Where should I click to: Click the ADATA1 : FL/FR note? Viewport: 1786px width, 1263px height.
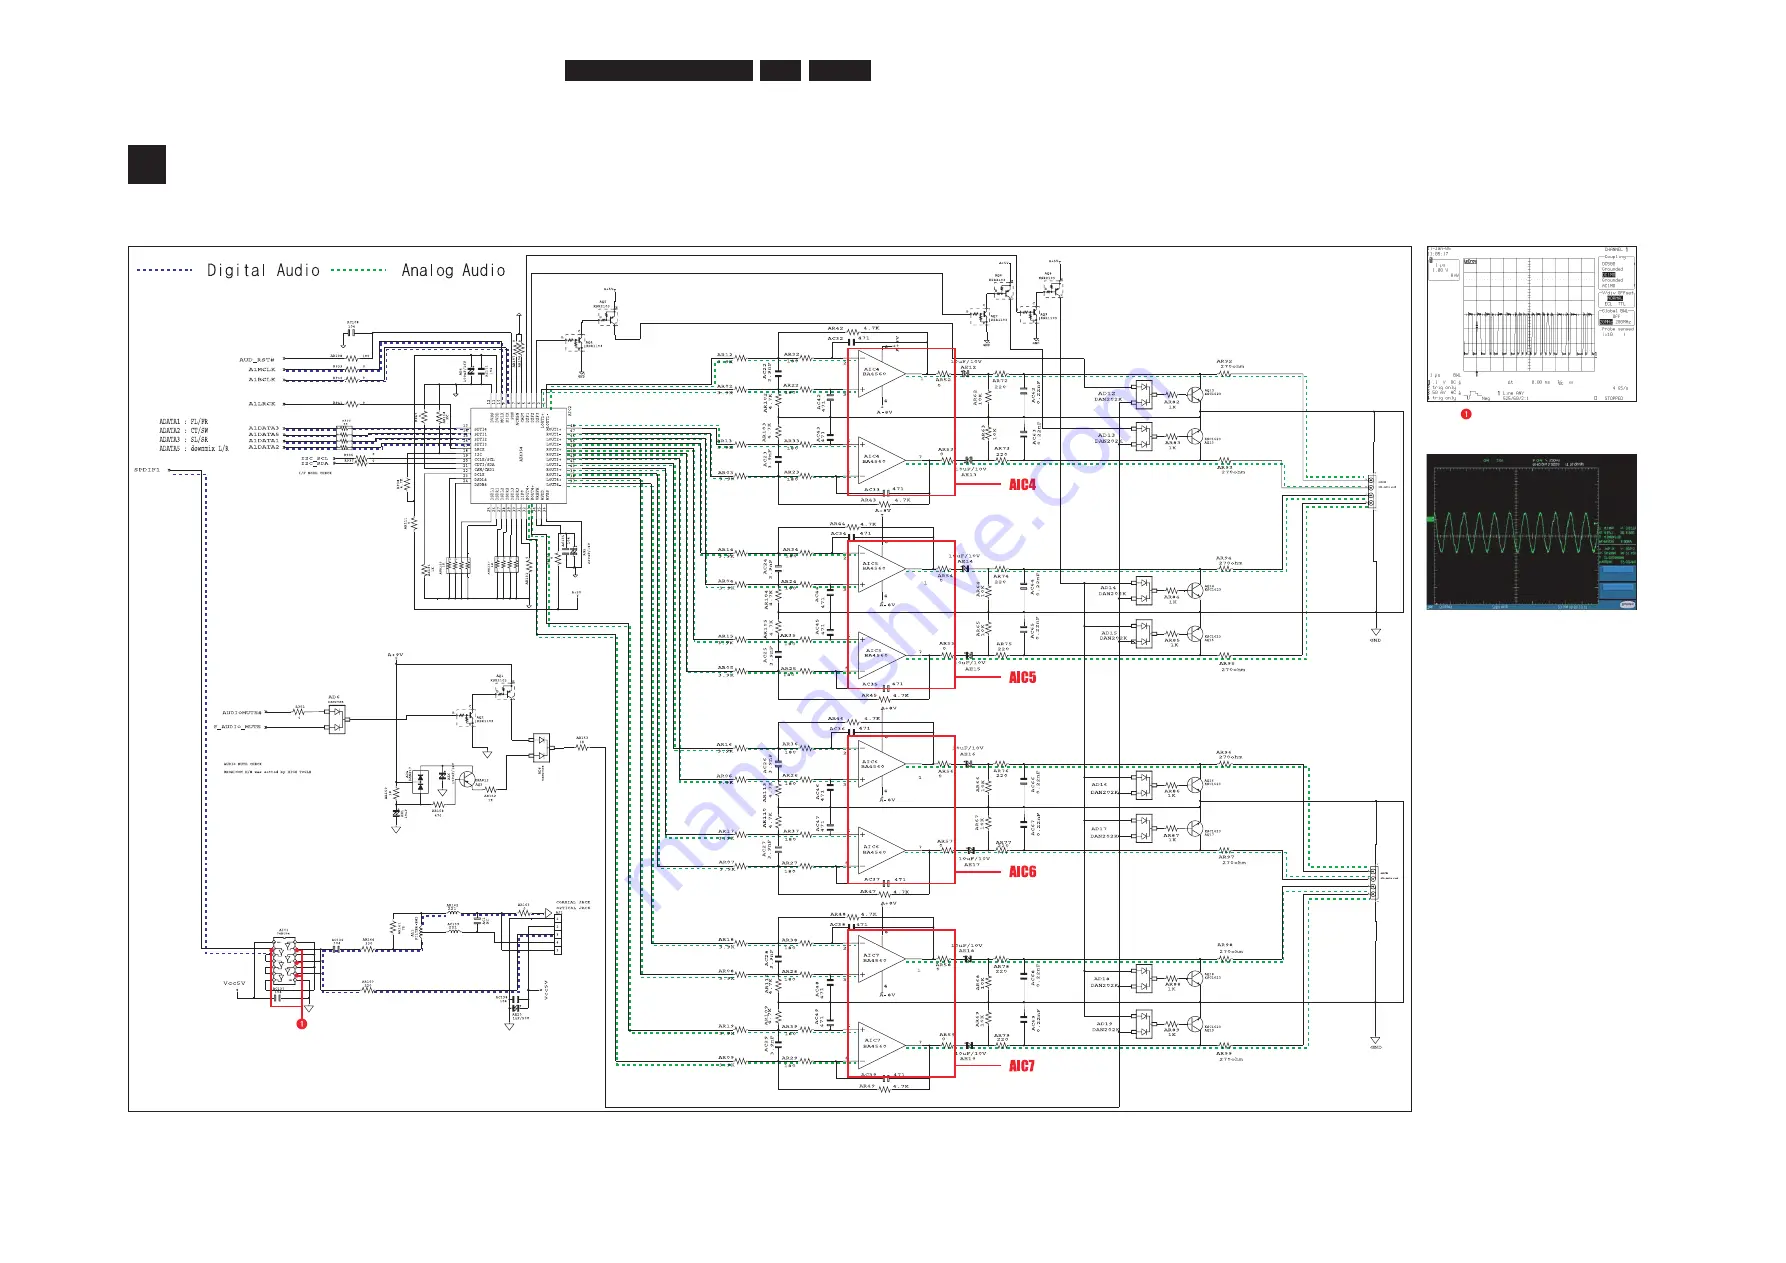coord(184,422)
